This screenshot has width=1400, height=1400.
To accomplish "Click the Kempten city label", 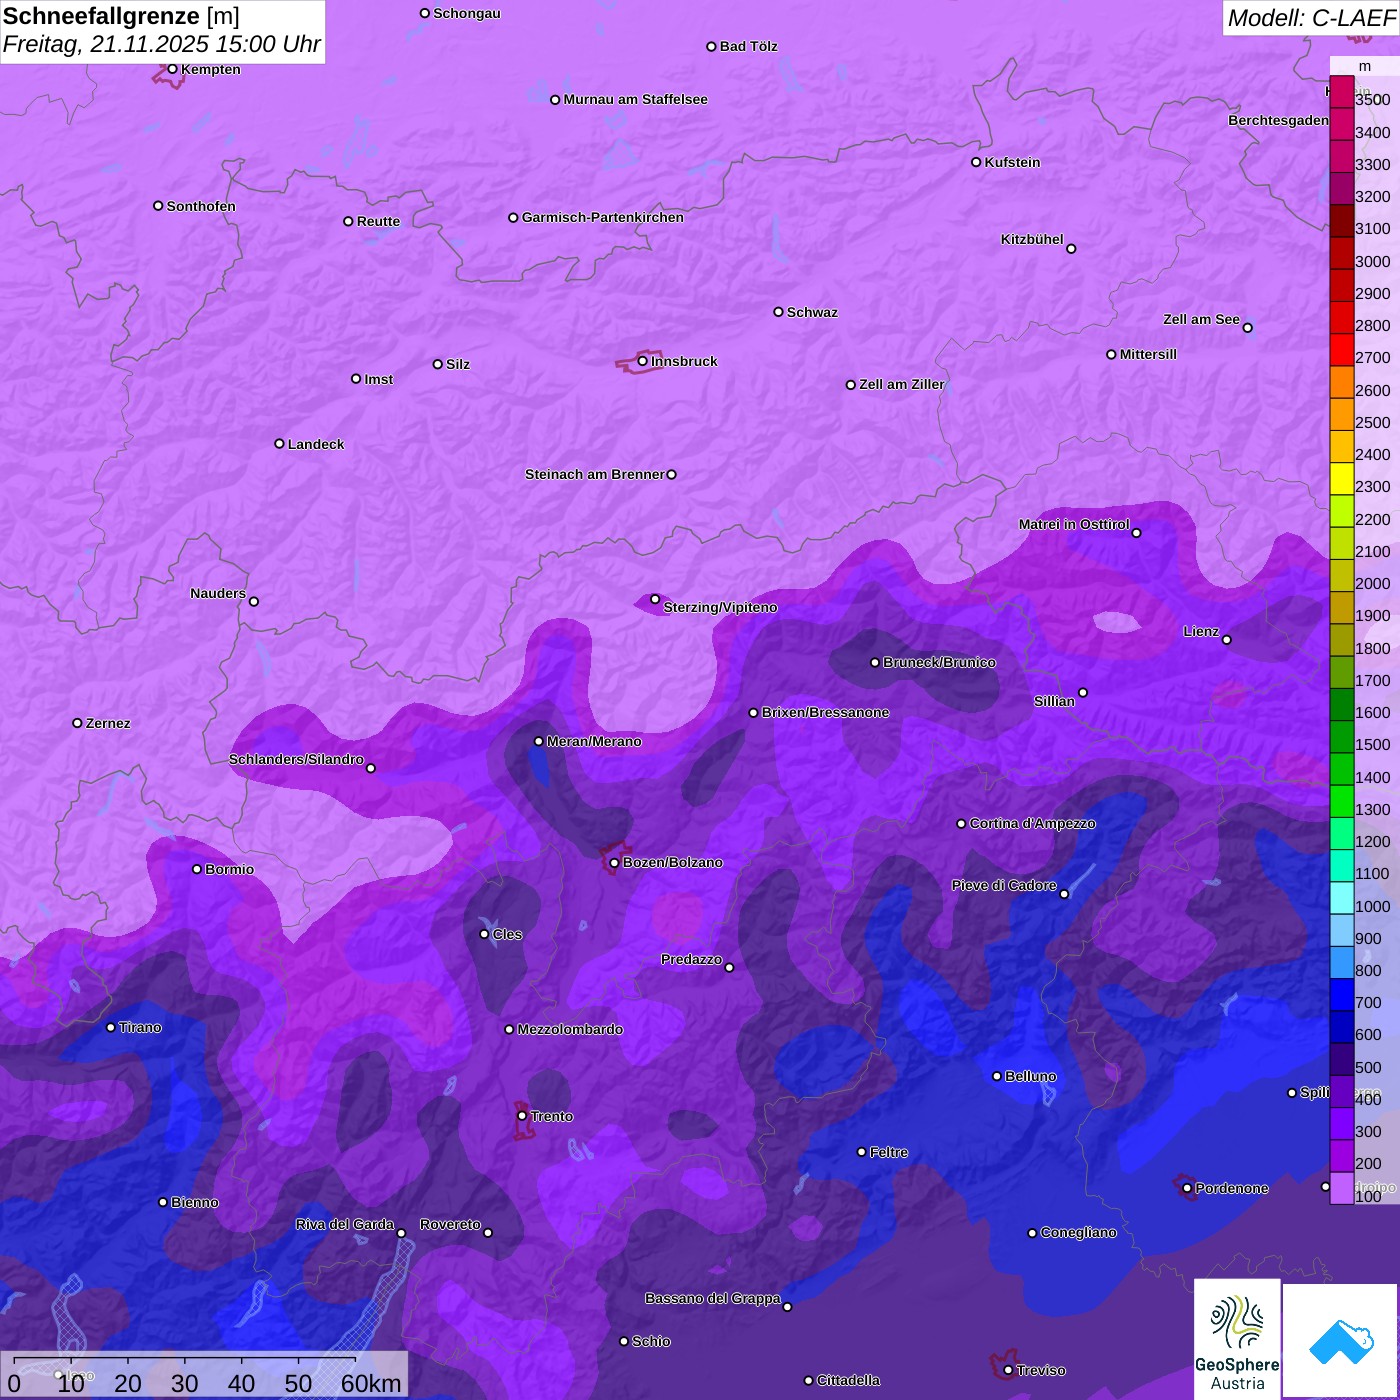I will (x=210, y=69).
